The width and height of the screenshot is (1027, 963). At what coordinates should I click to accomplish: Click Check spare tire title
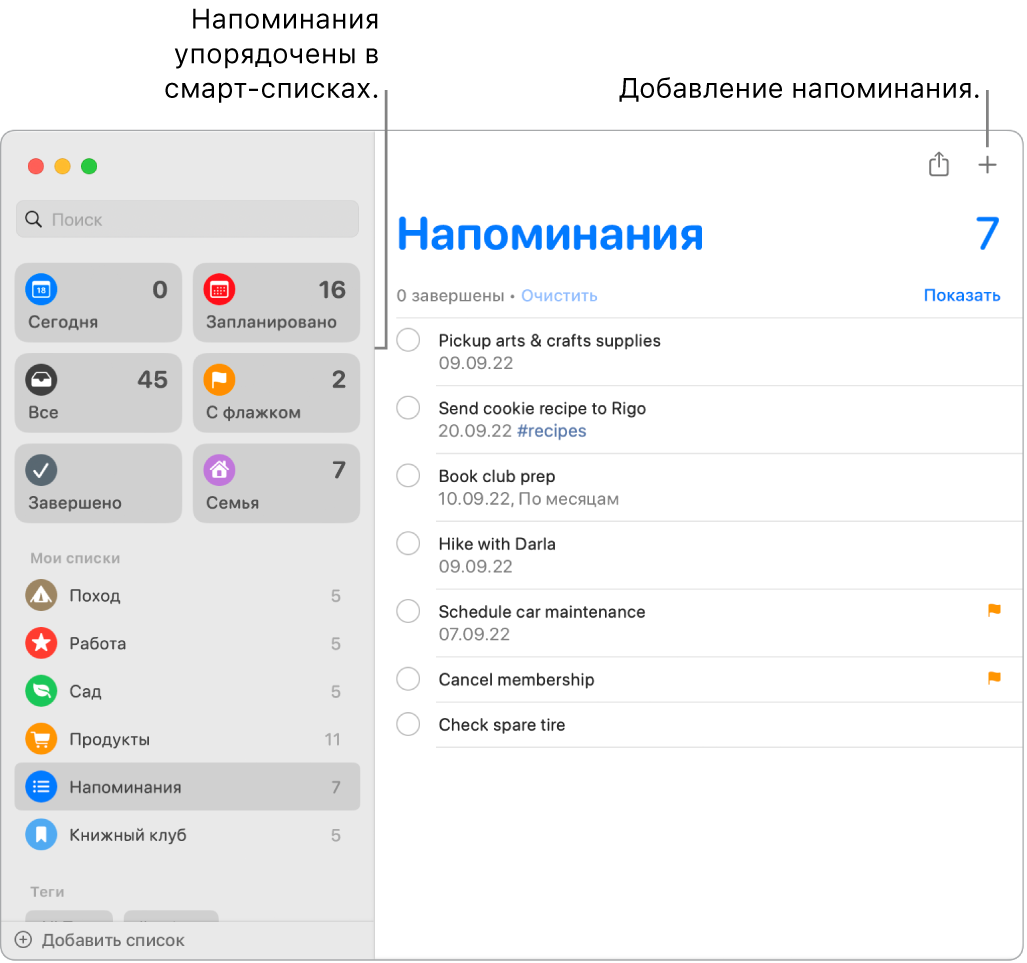(x=502, y=725)
